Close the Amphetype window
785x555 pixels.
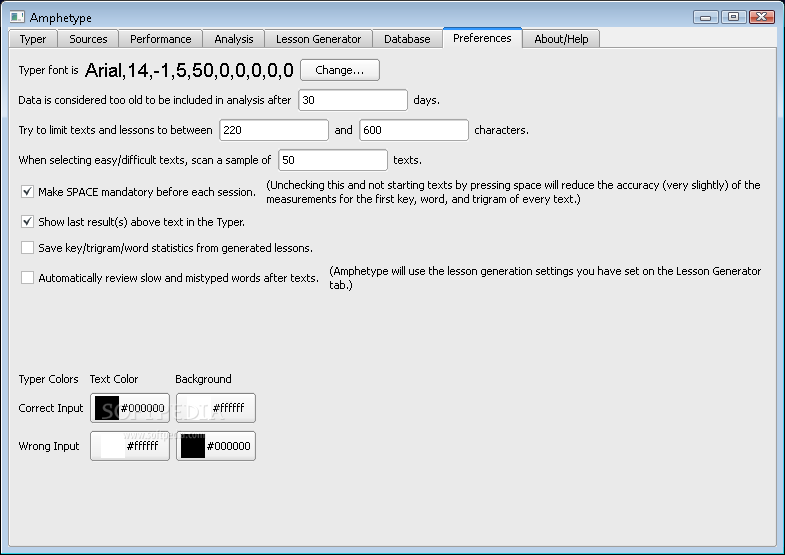[761, 17]
